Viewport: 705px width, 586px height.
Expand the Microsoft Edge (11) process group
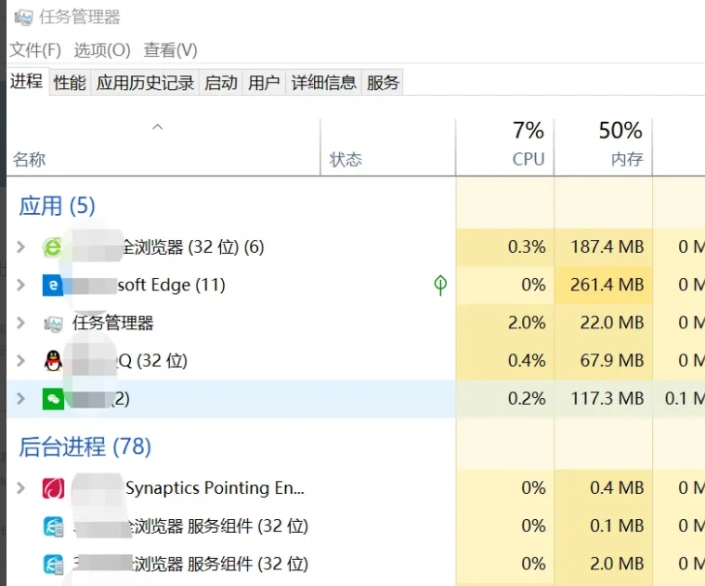point(21,285)
